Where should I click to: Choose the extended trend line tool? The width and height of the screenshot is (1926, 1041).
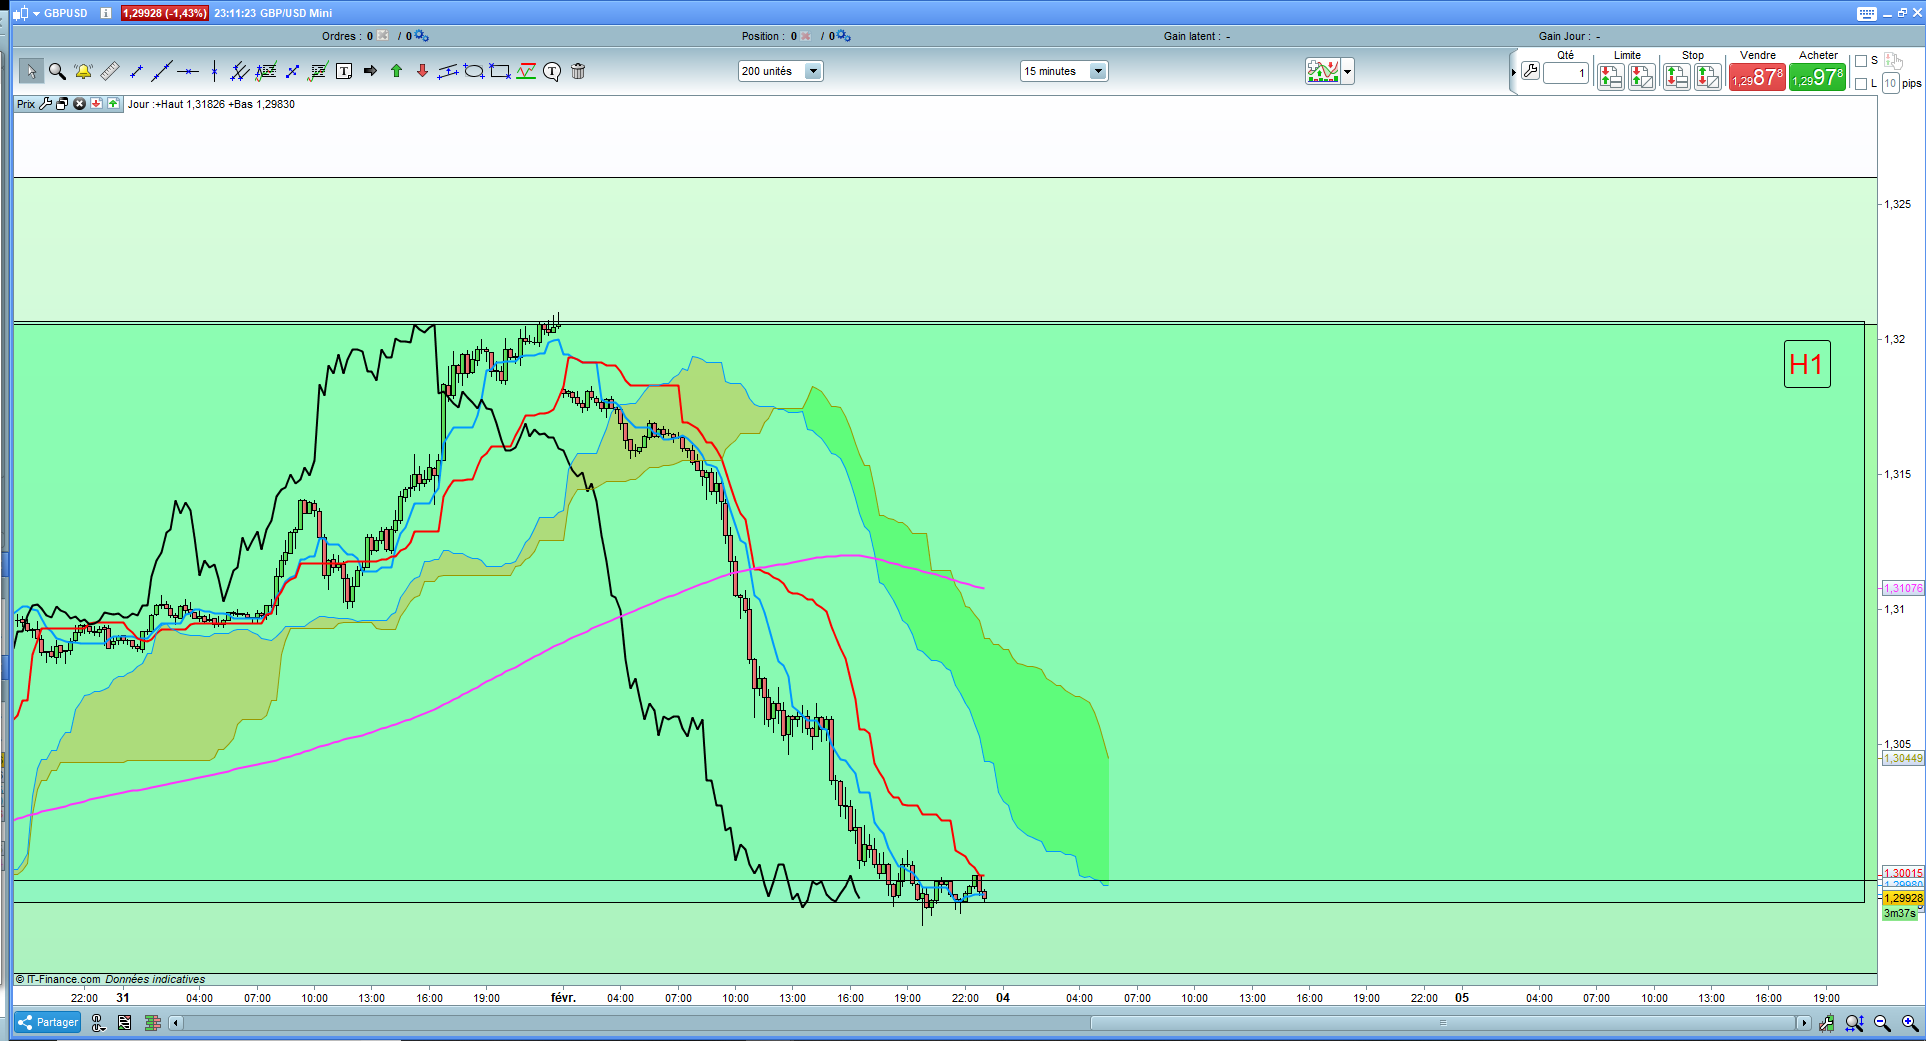[x=162, y=71]
